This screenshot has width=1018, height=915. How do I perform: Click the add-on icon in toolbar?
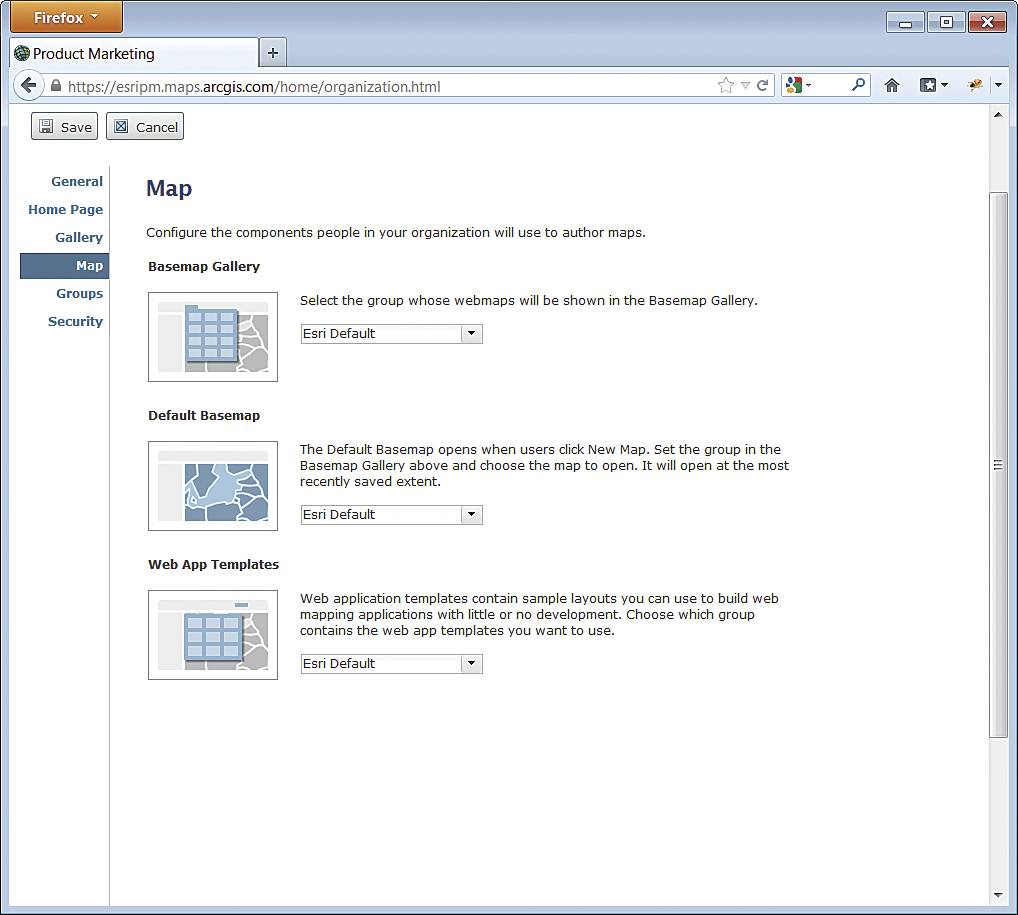[975, 85]
